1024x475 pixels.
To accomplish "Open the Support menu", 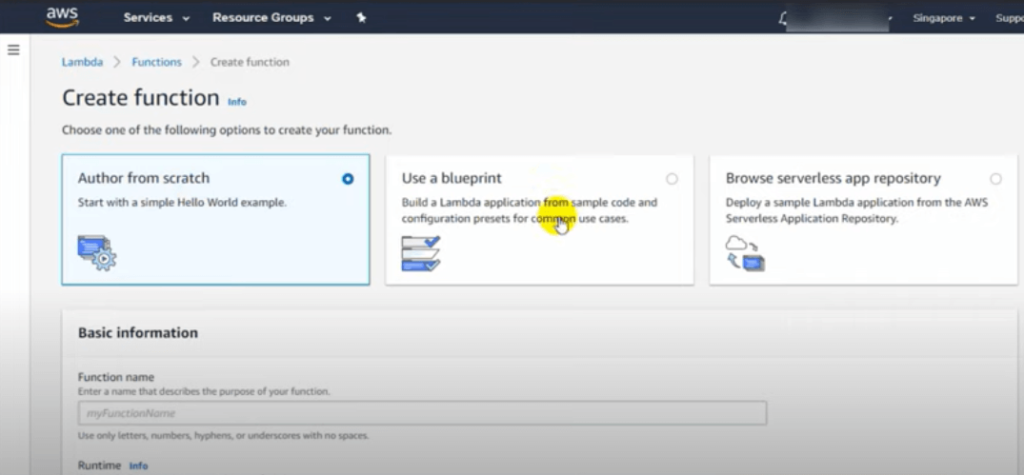I will tap(1009, 18).
